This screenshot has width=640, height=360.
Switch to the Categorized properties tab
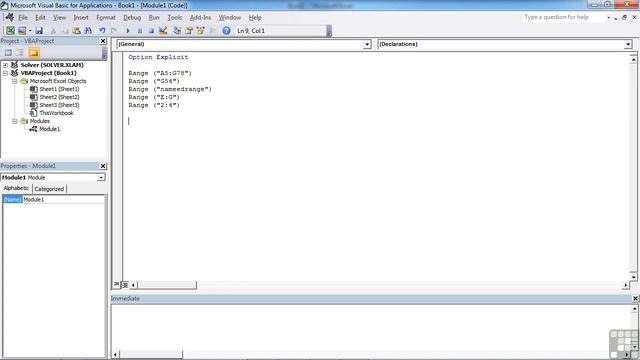[x=49, y=189]
